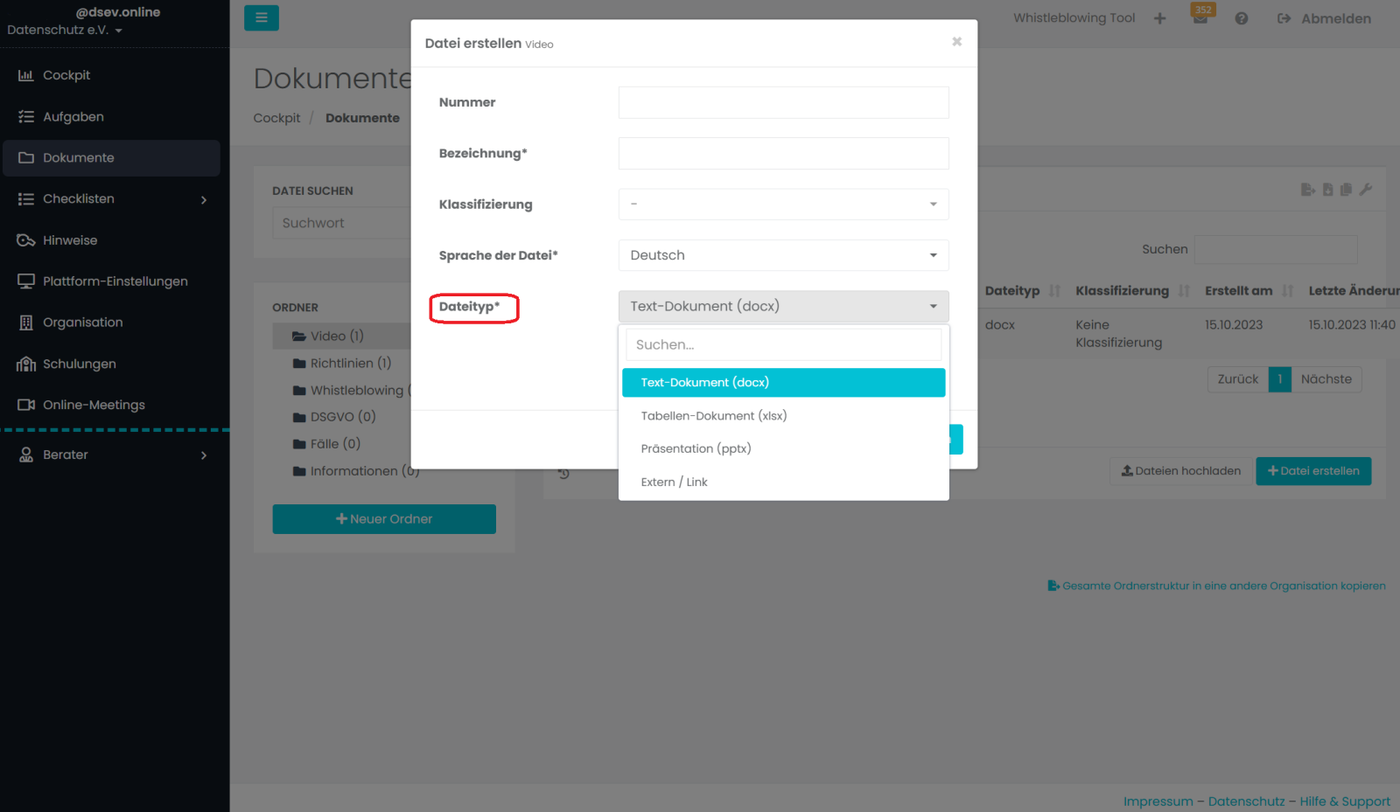This screenshot has width=1400, height=812.
Task: Click the wrench settings icon
Action: 1365,190
